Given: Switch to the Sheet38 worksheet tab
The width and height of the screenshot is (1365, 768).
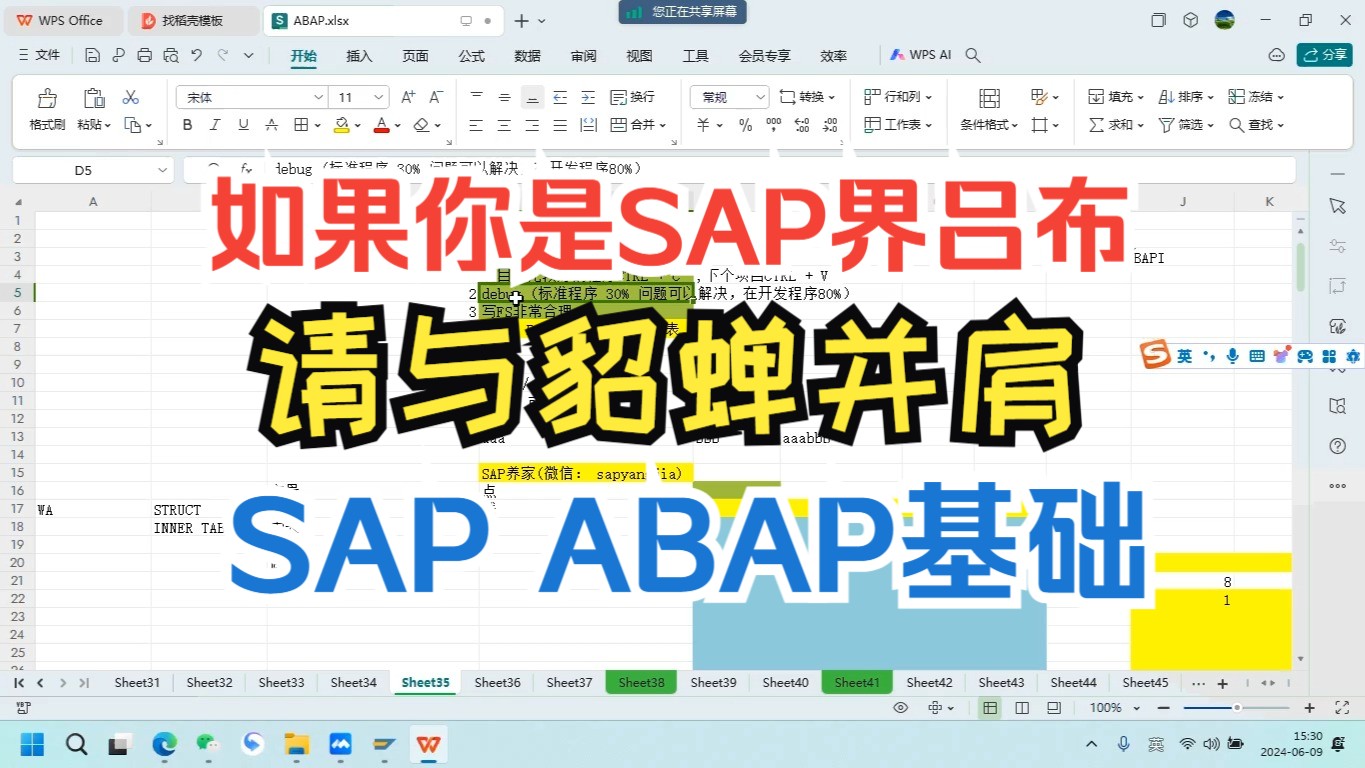Looking at the screenshot, I should coord(641,682).
